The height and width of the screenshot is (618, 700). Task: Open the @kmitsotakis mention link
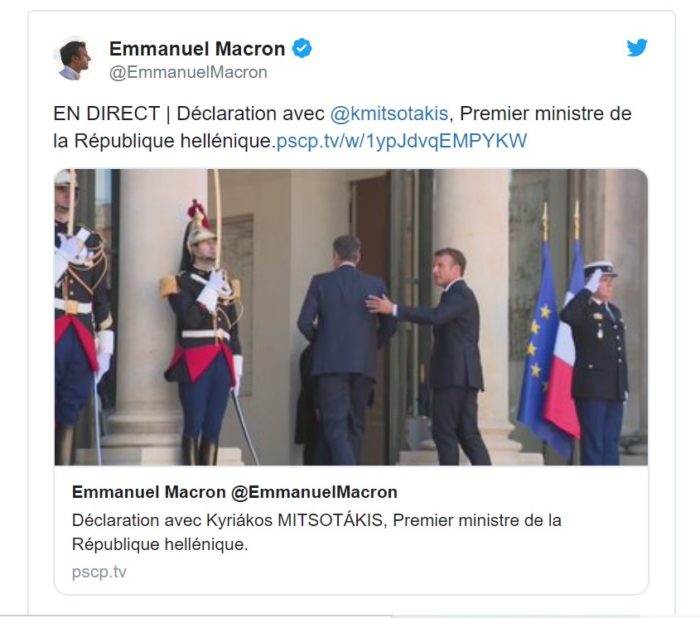389,113
